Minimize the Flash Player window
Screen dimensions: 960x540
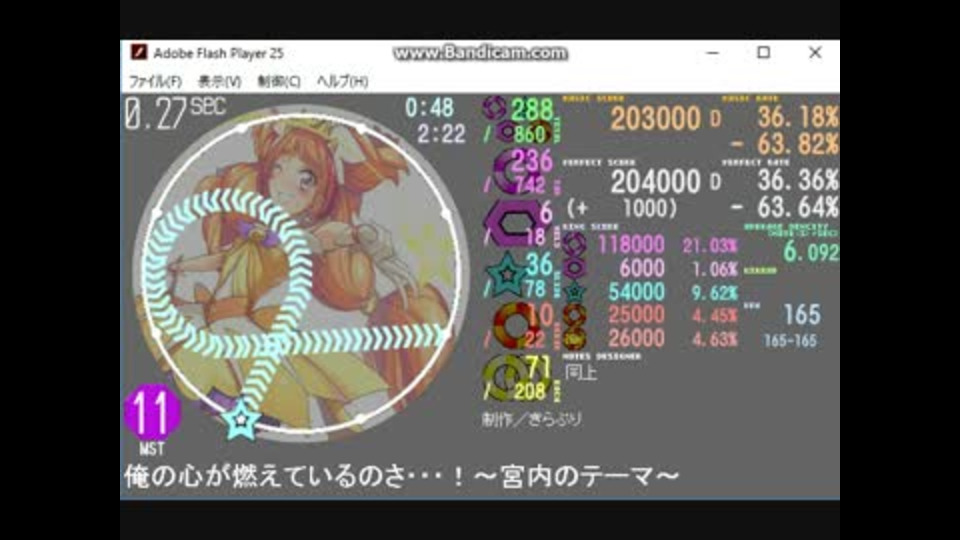tap(712, 53)
